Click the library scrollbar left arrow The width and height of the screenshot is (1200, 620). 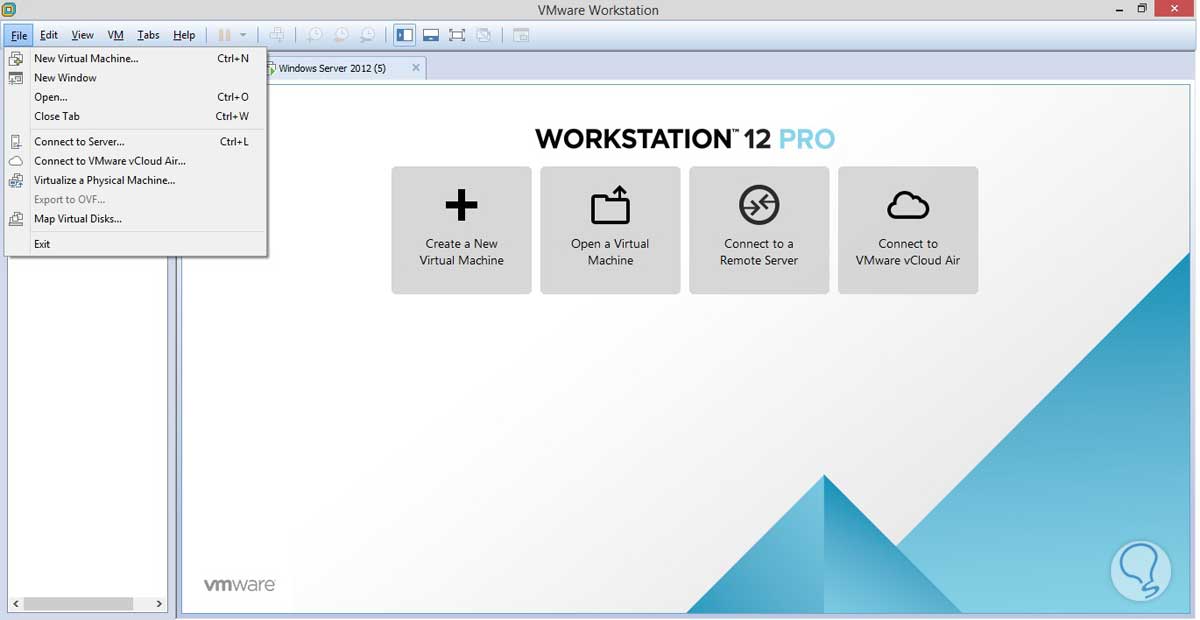17,604
